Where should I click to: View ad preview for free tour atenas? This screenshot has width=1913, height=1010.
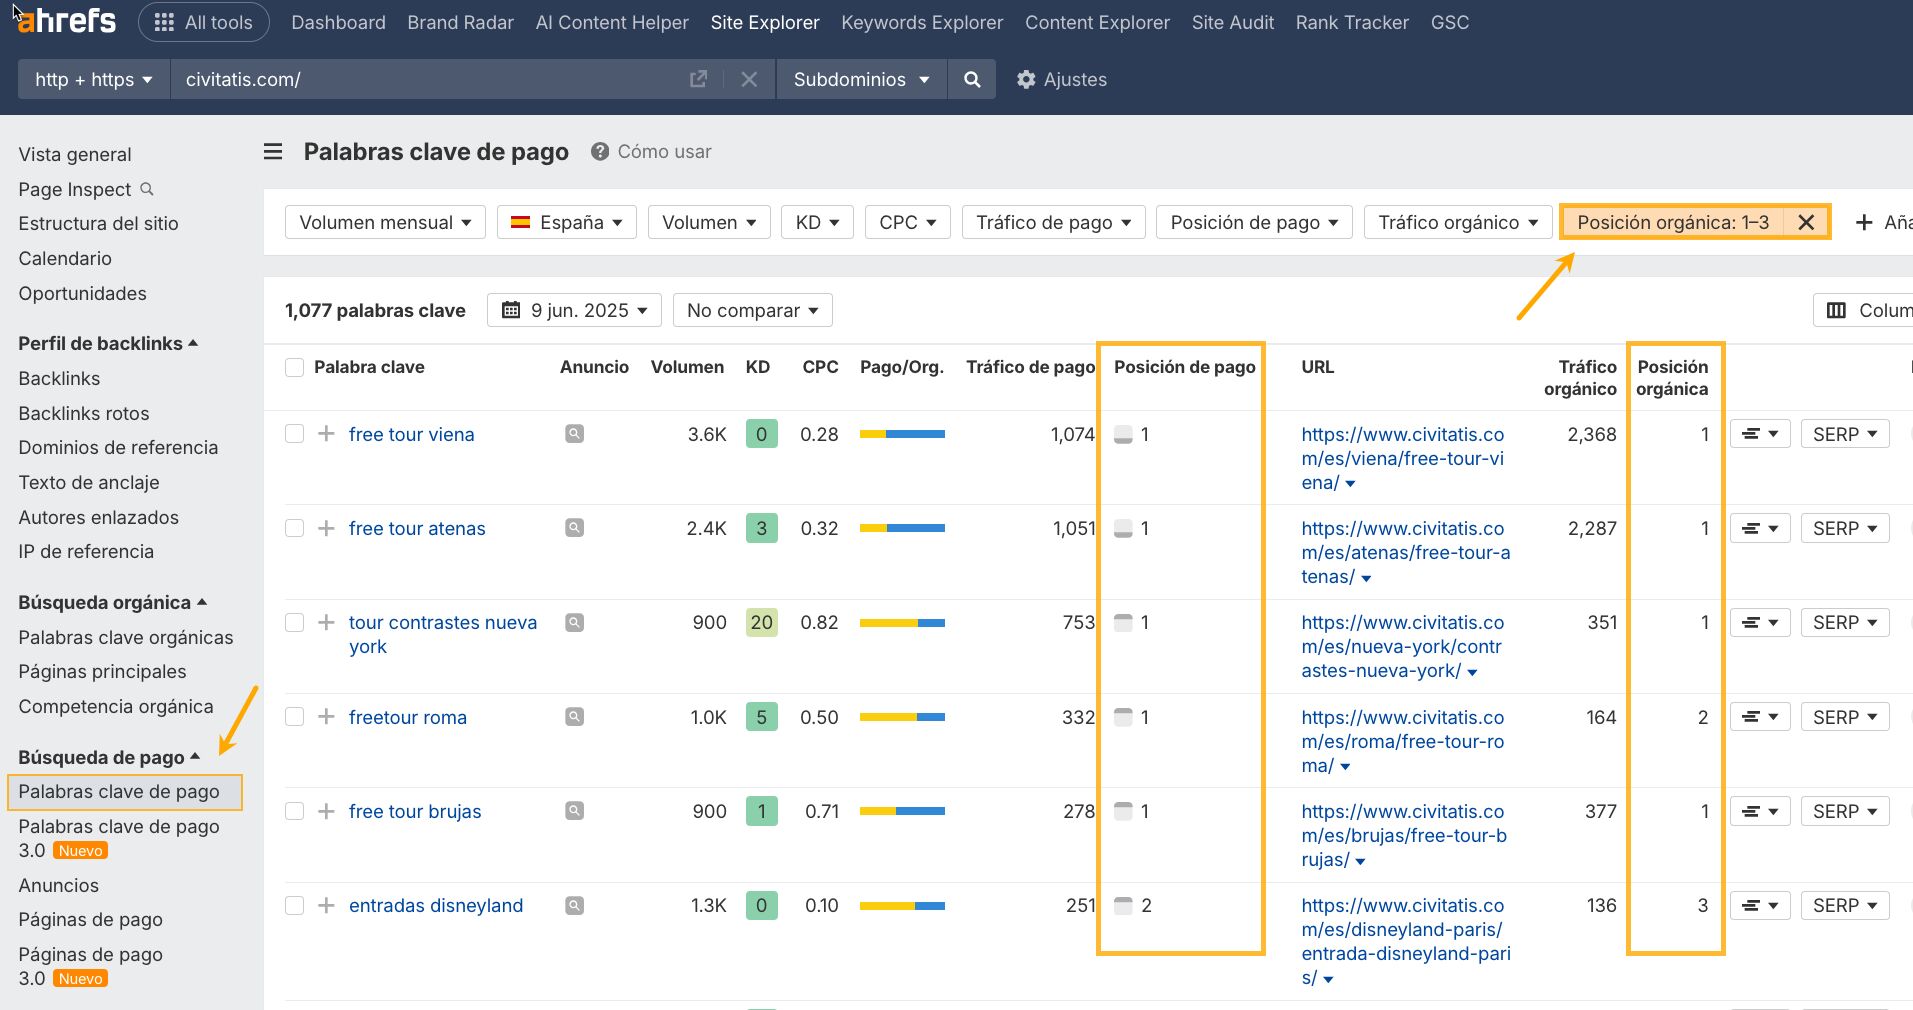click(x=574, y=528)
